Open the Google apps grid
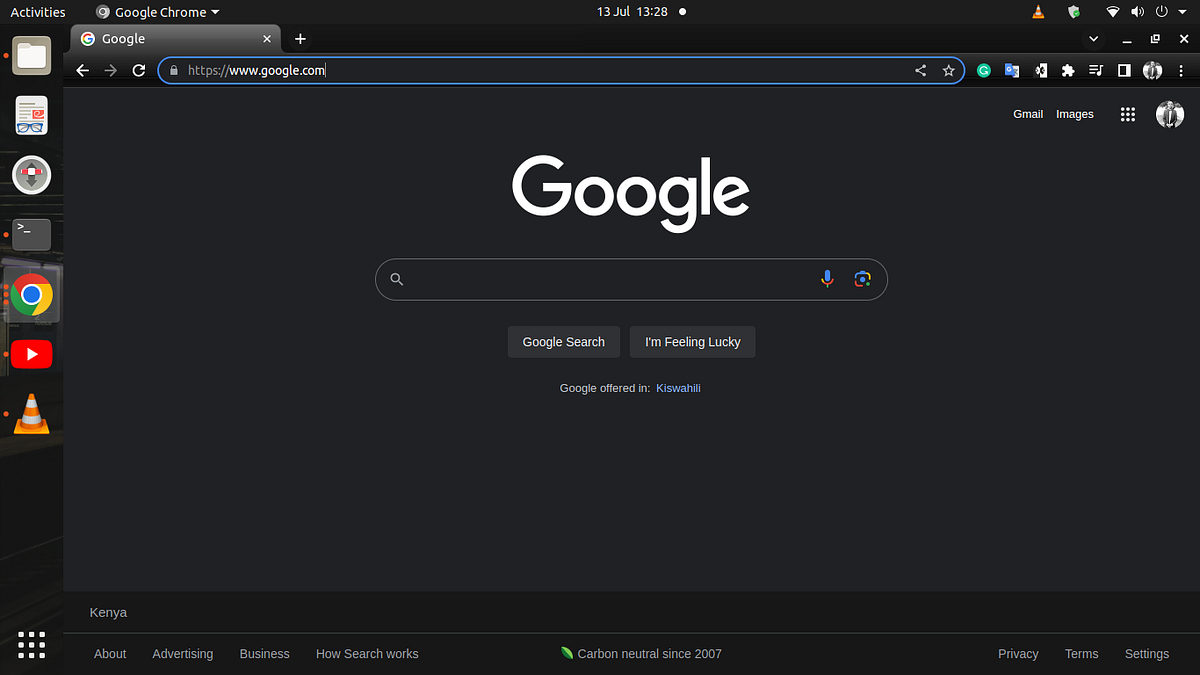The width and height of the screenshot is (1200, 675). point(1127,114)
